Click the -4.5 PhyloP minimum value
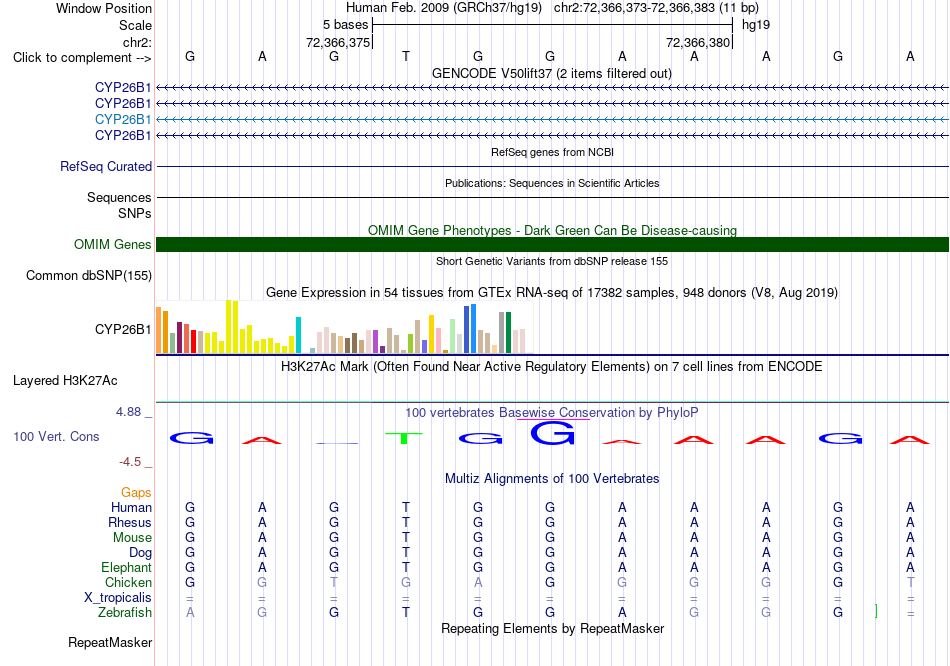 (x=130, y=462)
